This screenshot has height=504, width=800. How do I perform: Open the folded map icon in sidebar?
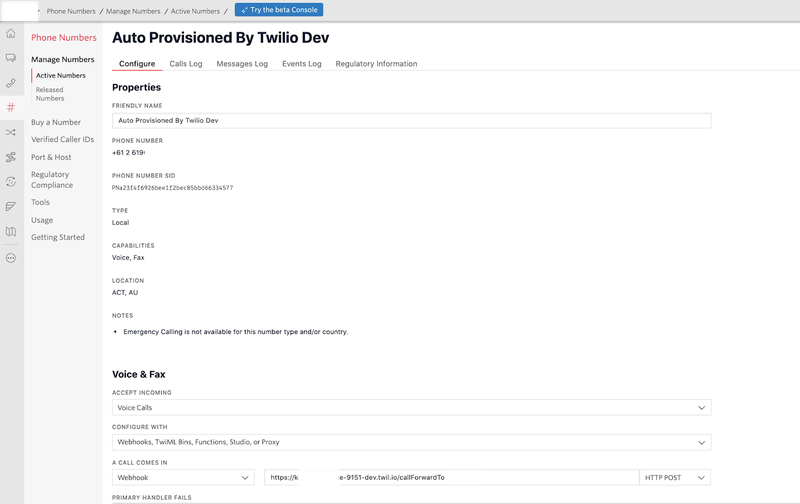(11, 232)
